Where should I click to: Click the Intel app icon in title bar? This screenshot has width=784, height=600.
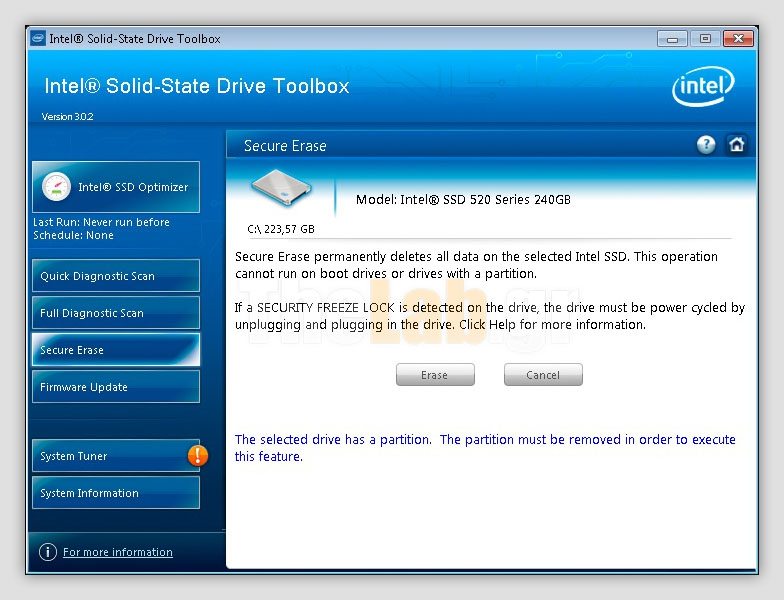38,38
